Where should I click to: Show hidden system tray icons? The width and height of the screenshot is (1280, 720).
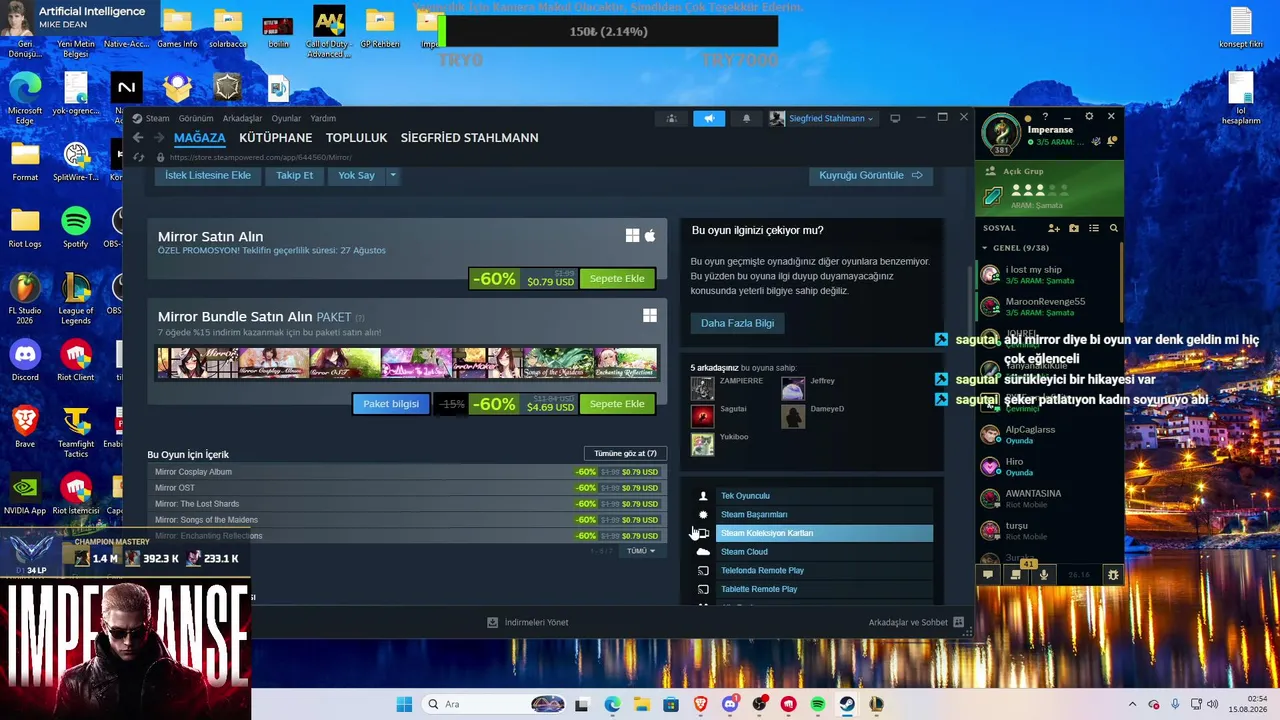tap(1132, 704)
